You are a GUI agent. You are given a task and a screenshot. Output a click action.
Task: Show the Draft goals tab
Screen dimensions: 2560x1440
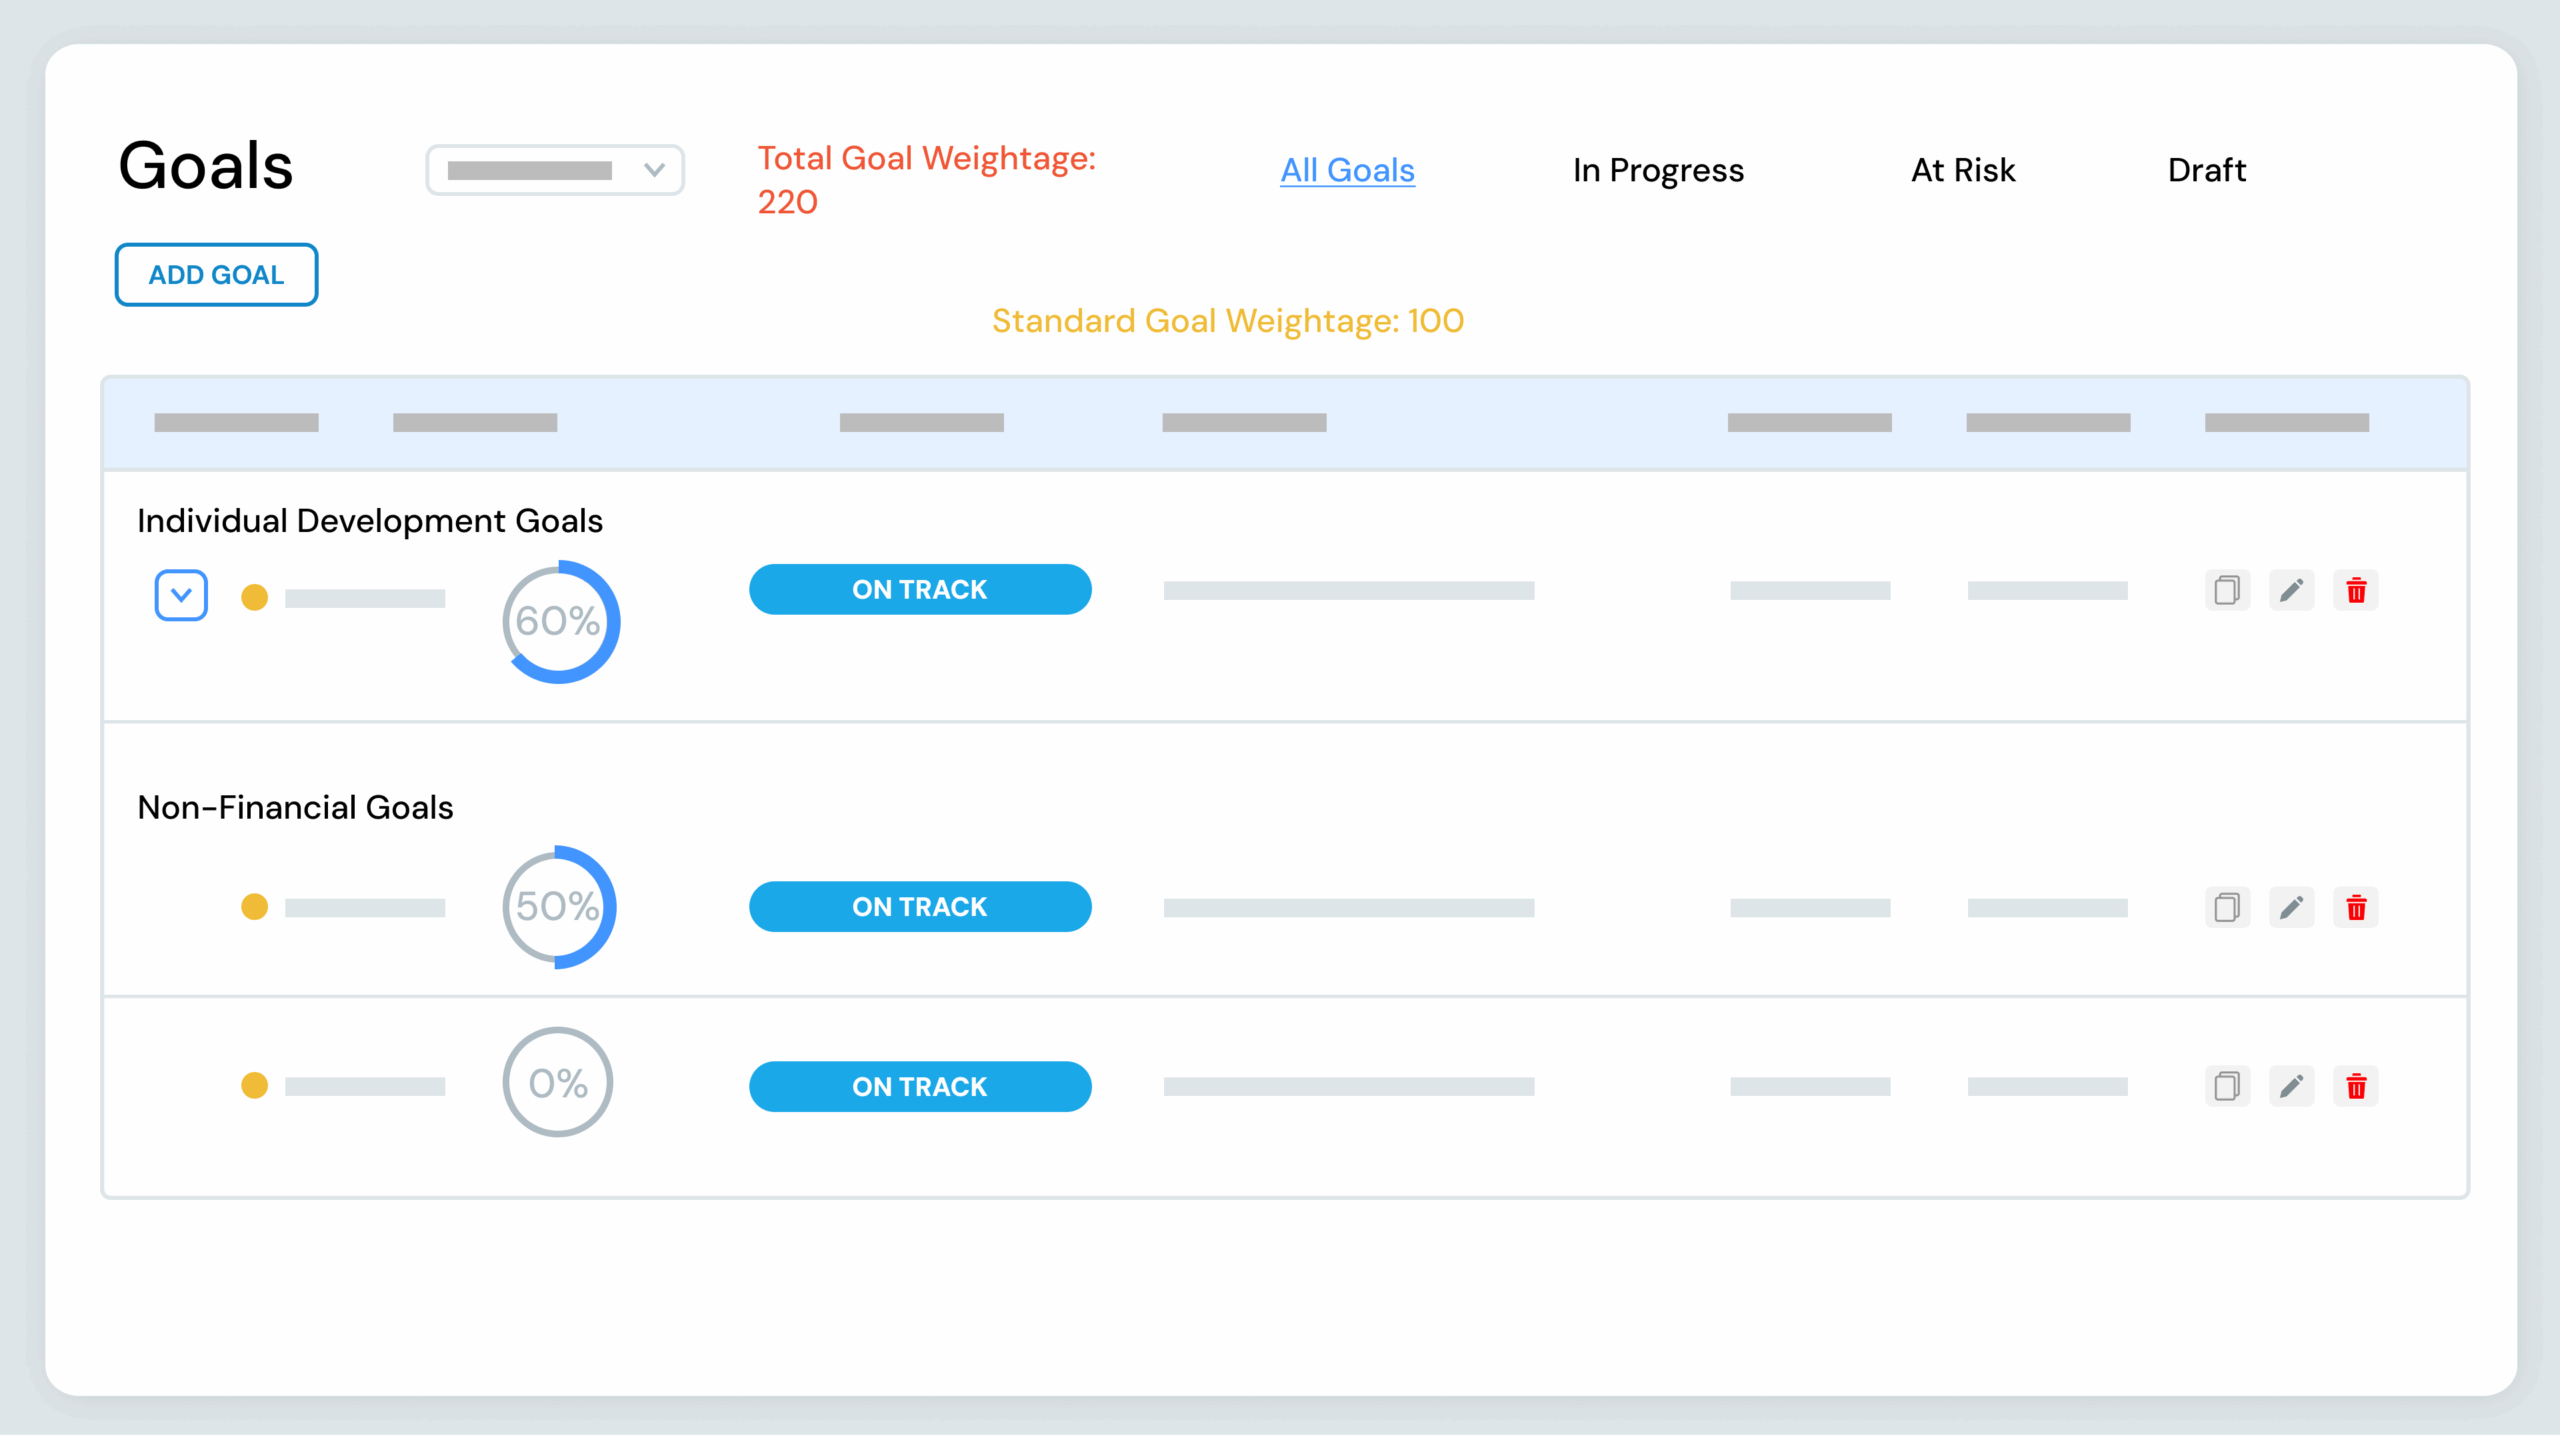pos(2206,170)
